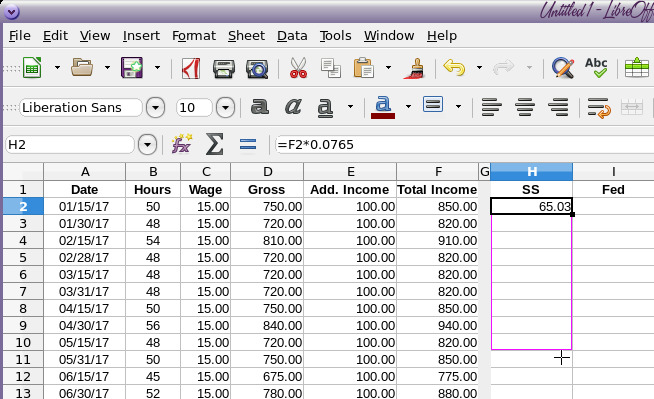Align cell content right
Viewport: 654px width, 399px height.
[x=558, y=108]
